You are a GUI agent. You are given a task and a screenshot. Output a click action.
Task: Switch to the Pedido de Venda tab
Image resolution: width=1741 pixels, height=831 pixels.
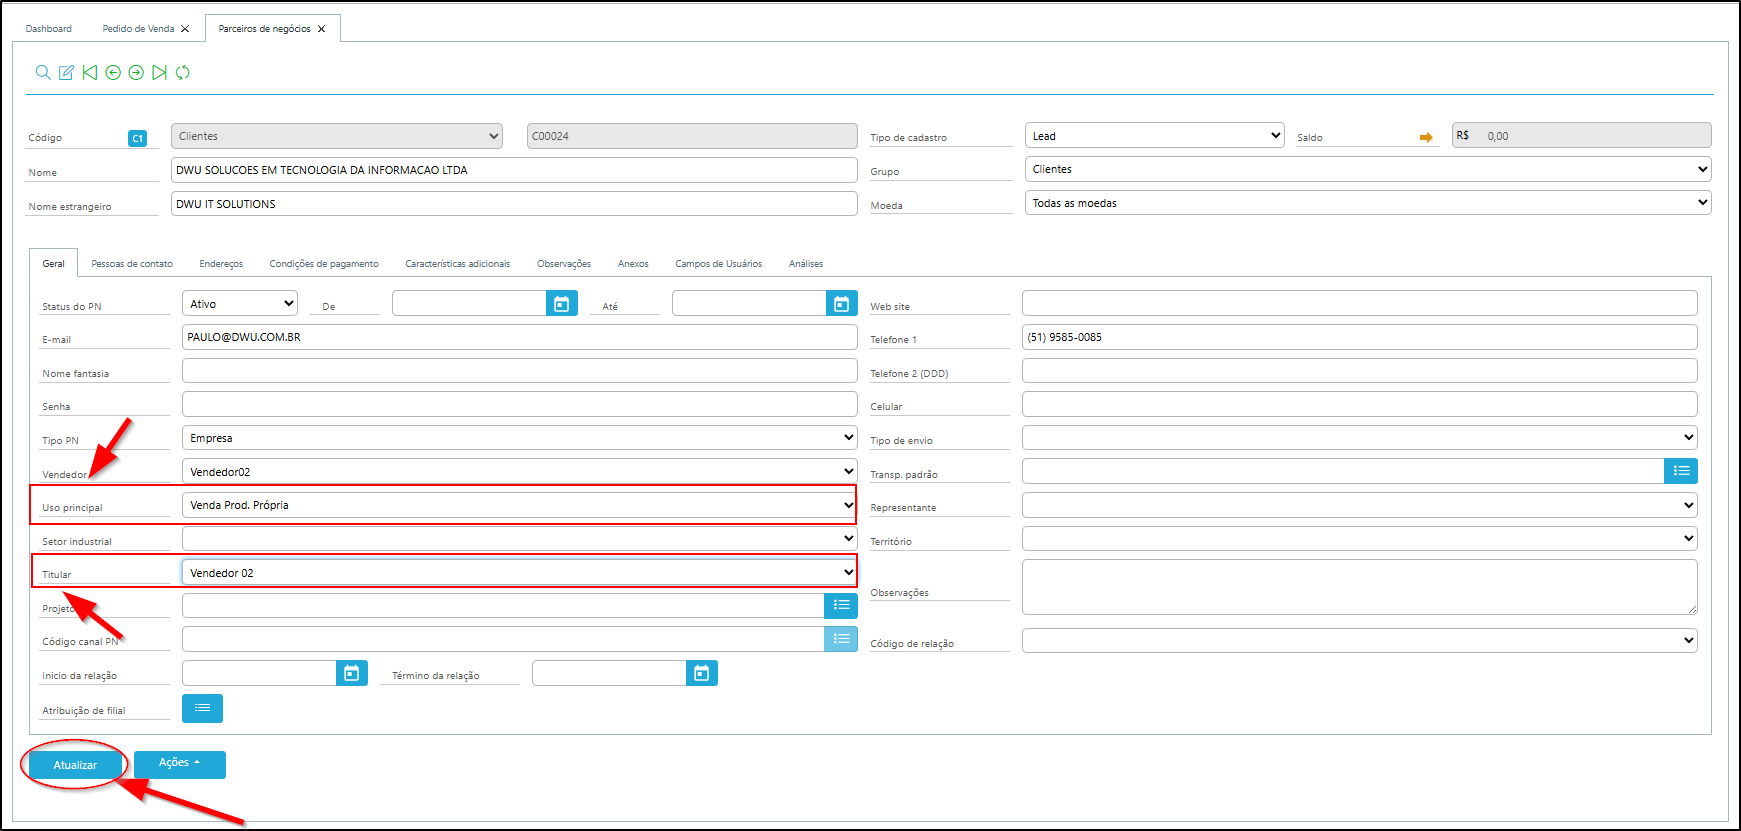coord(138,29)
